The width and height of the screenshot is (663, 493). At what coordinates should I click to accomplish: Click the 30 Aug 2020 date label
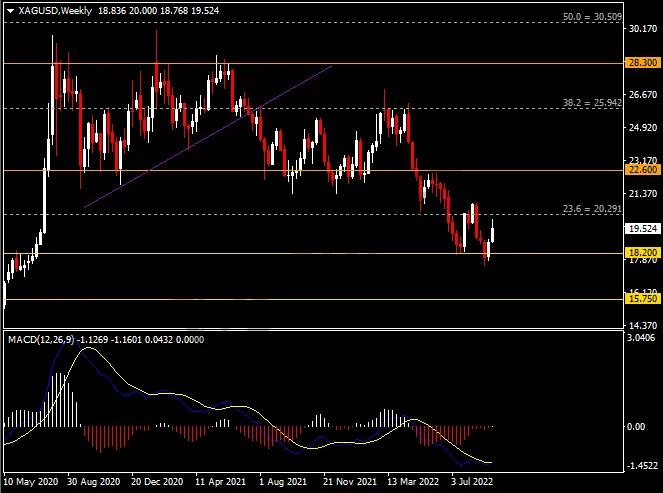point(95,481)
